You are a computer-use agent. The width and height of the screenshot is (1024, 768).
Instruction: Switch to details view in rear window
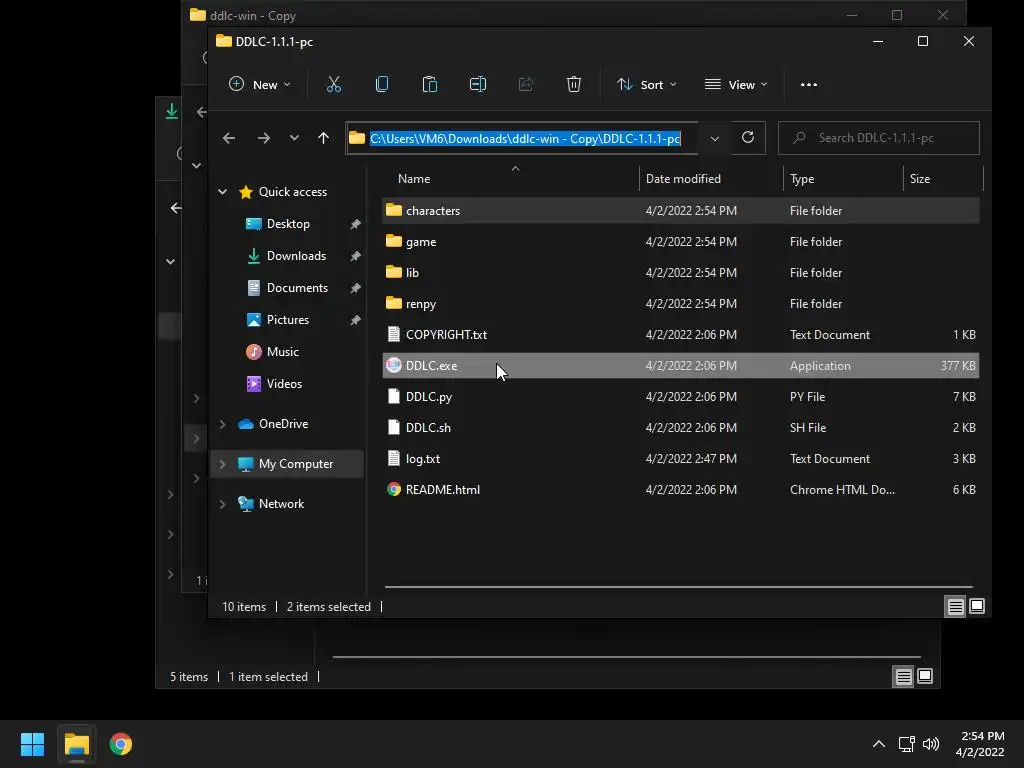[x=903, y=677]
